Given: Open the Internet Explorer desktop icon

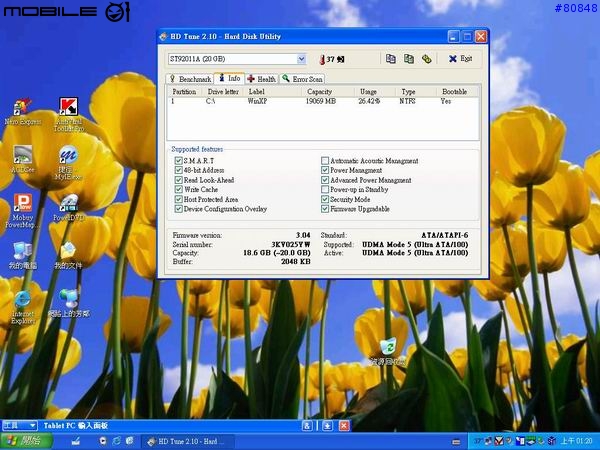Looking at the screenshot, I should 23,308.
